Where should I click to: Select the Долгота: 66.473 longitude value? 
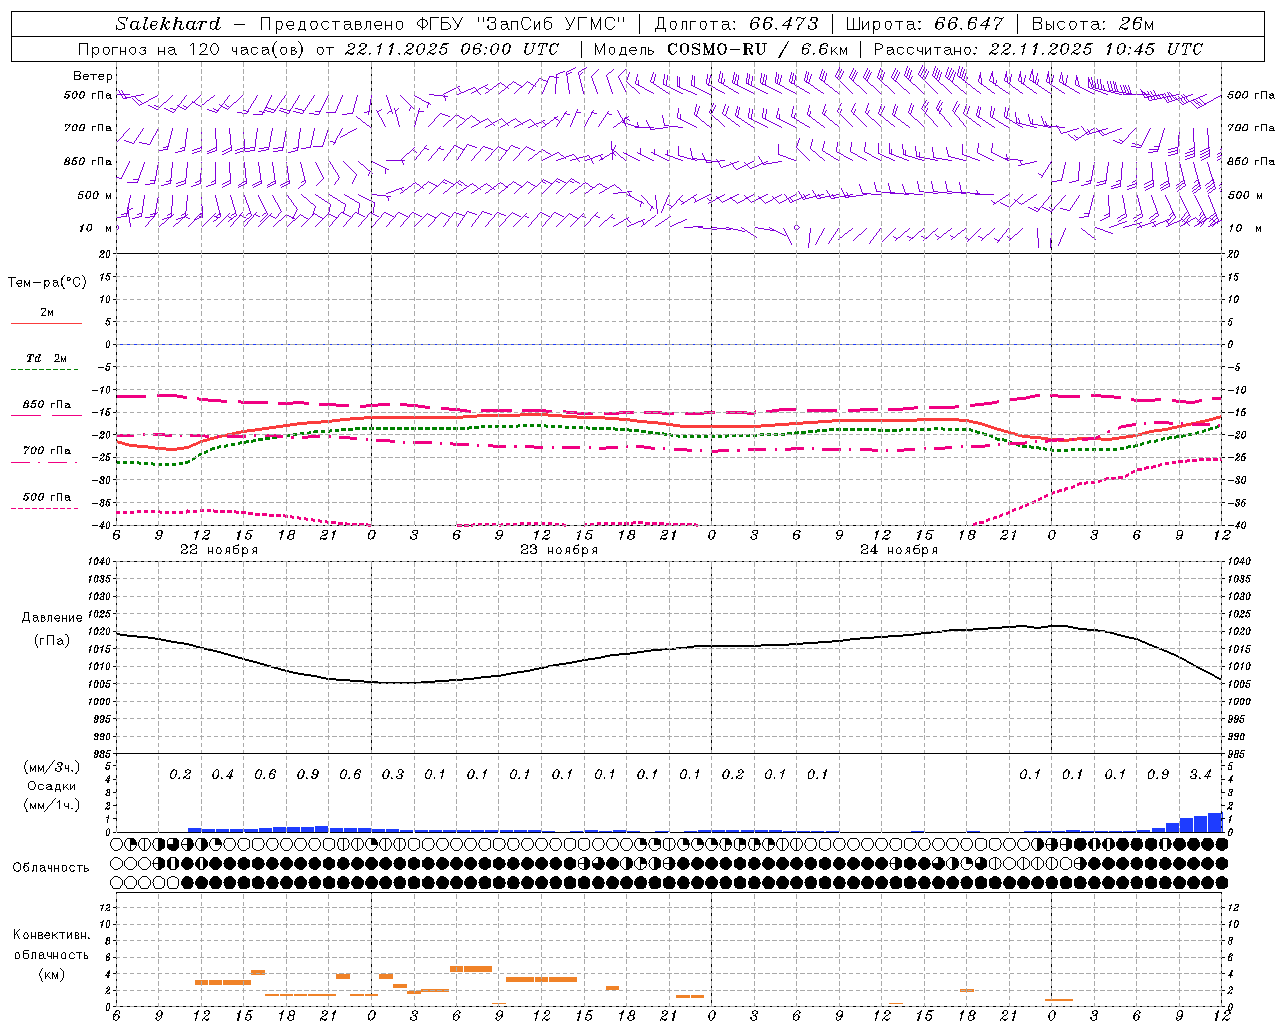[x=736, y=24]
